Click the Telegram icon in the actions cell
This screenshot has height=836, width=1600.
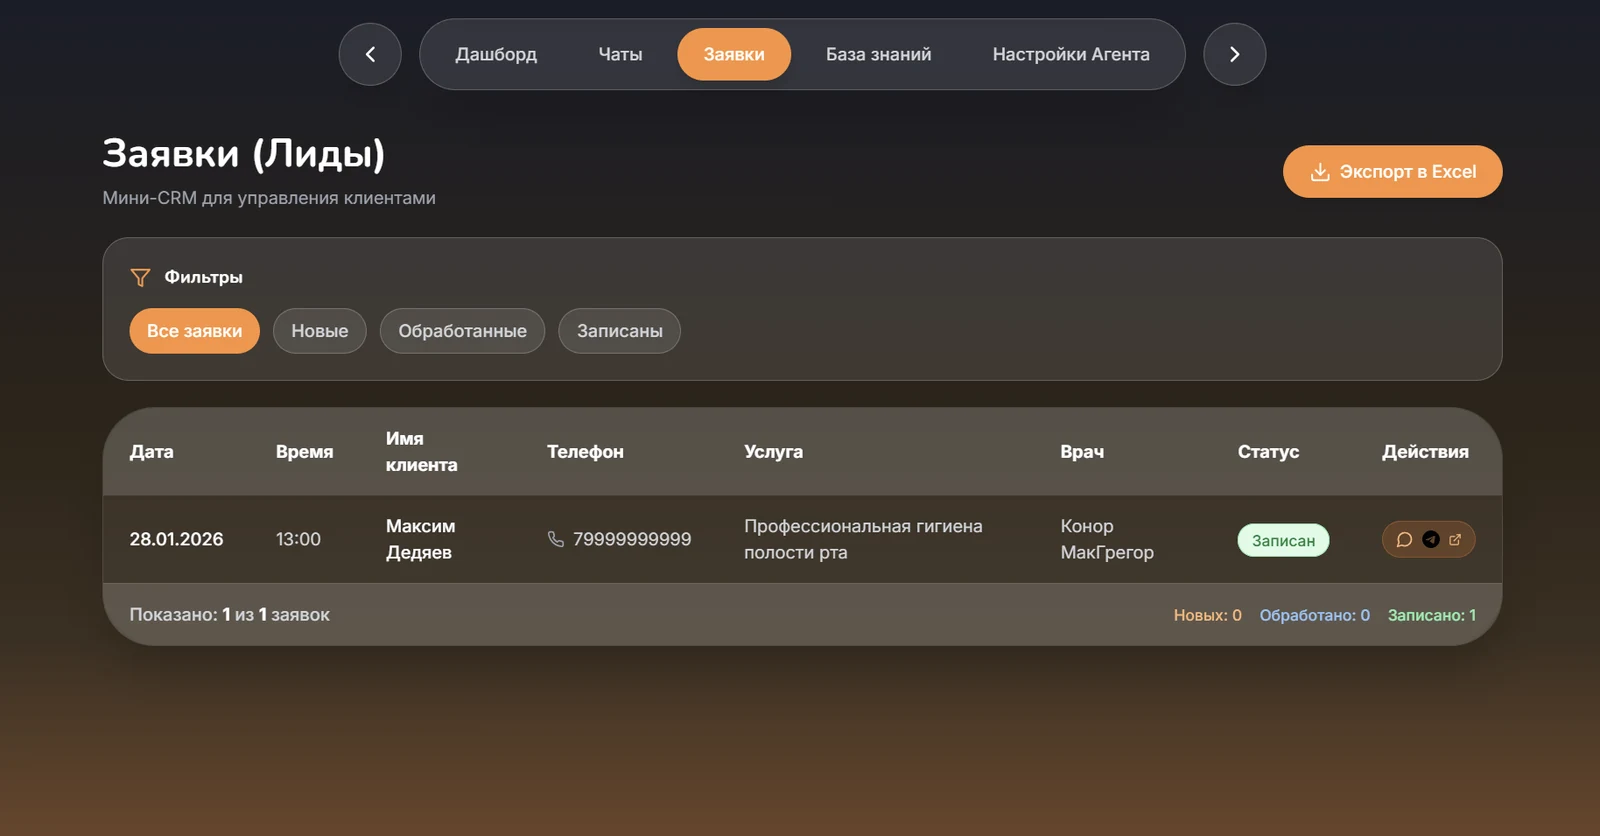tap(1431, 540)
